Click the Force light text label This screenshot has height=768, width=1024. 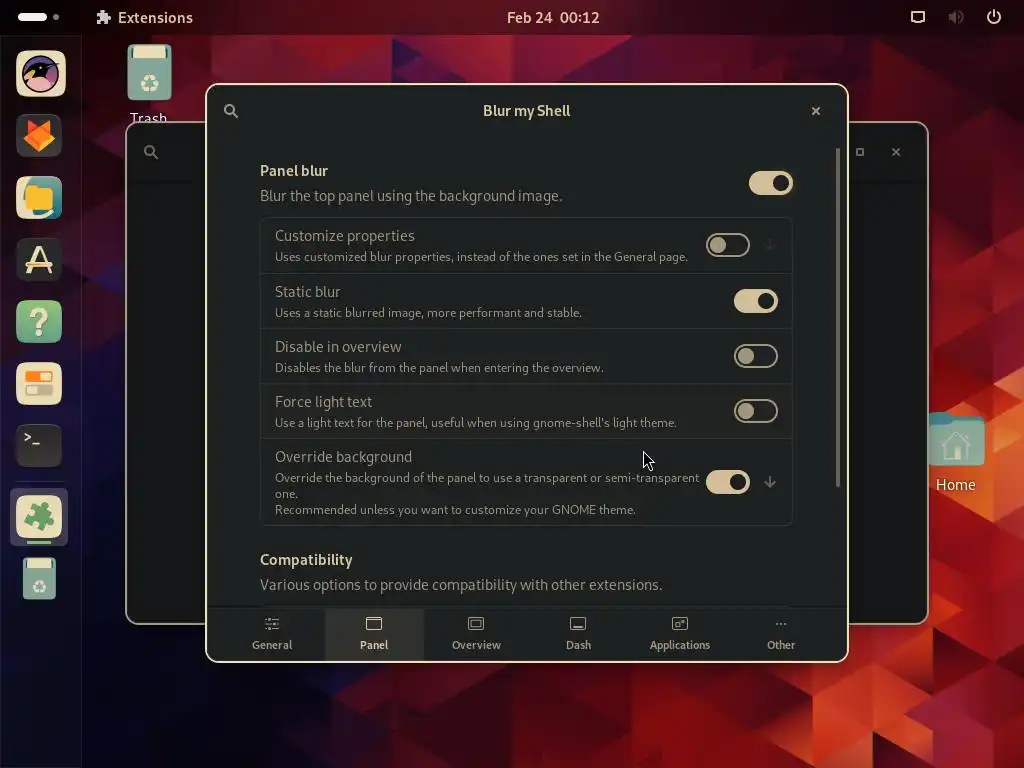click(323, 402)
